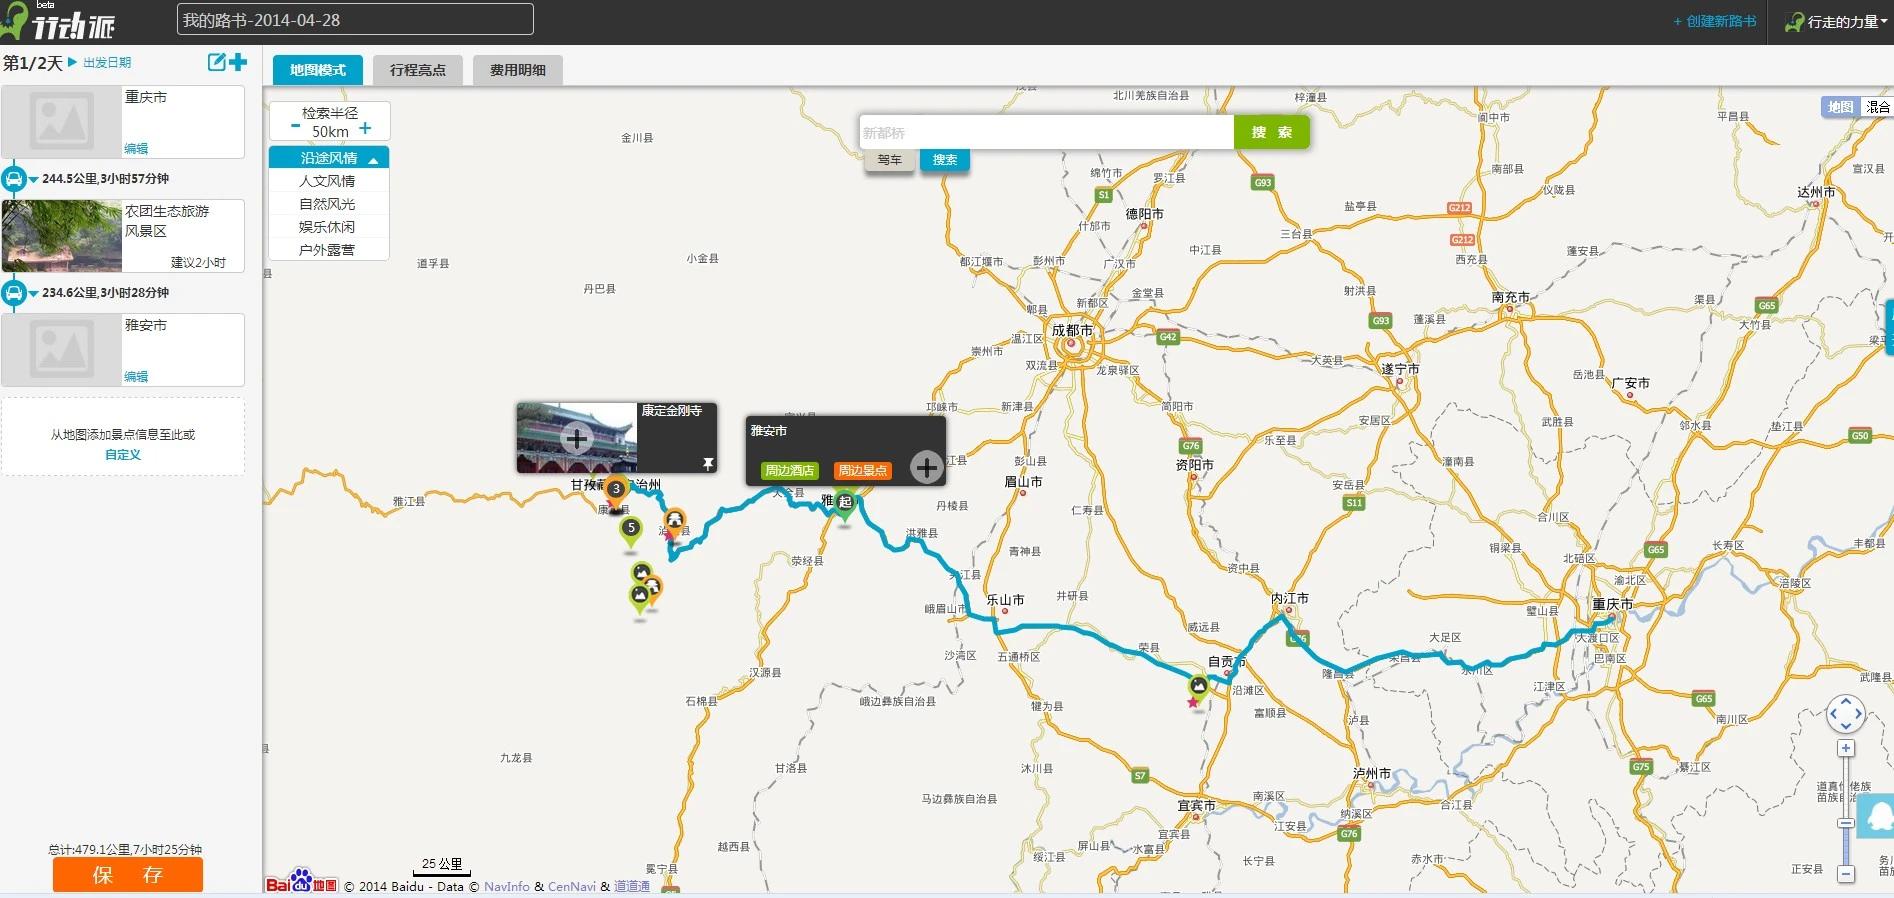Image resolution: width=1894 pixels, height=898 pixels.
Task: Click the 重庆市 card image placeholder
Action: 62,122
